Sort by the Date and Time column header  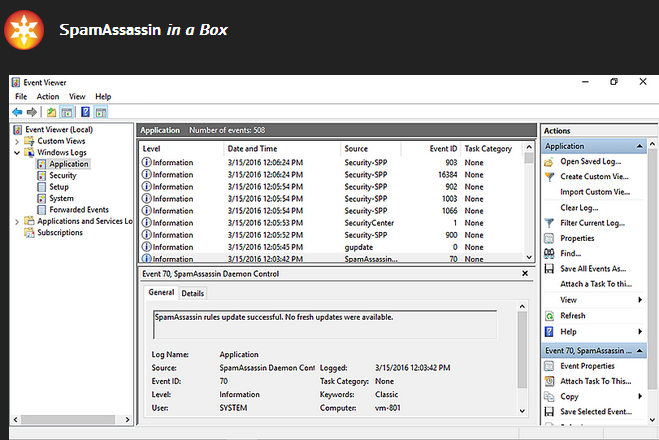[282, 149]
